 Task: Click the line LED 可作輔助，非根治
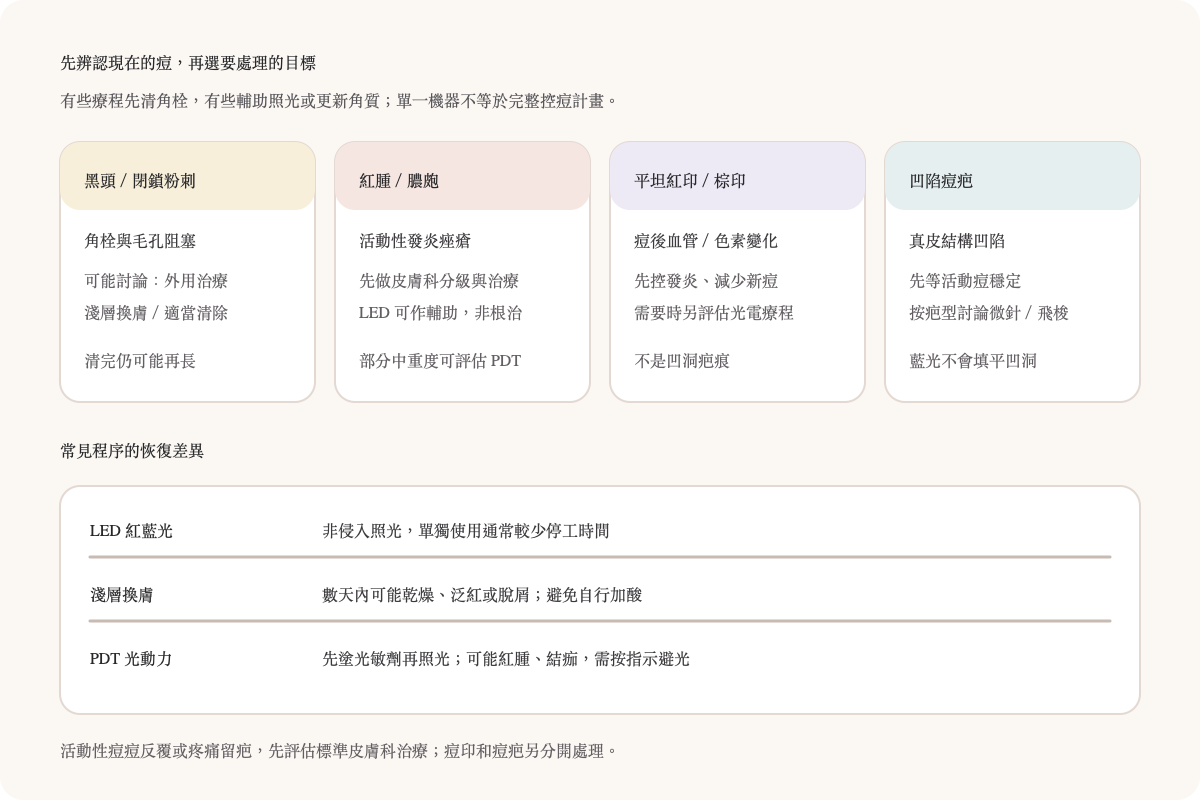tap(441, 313)
